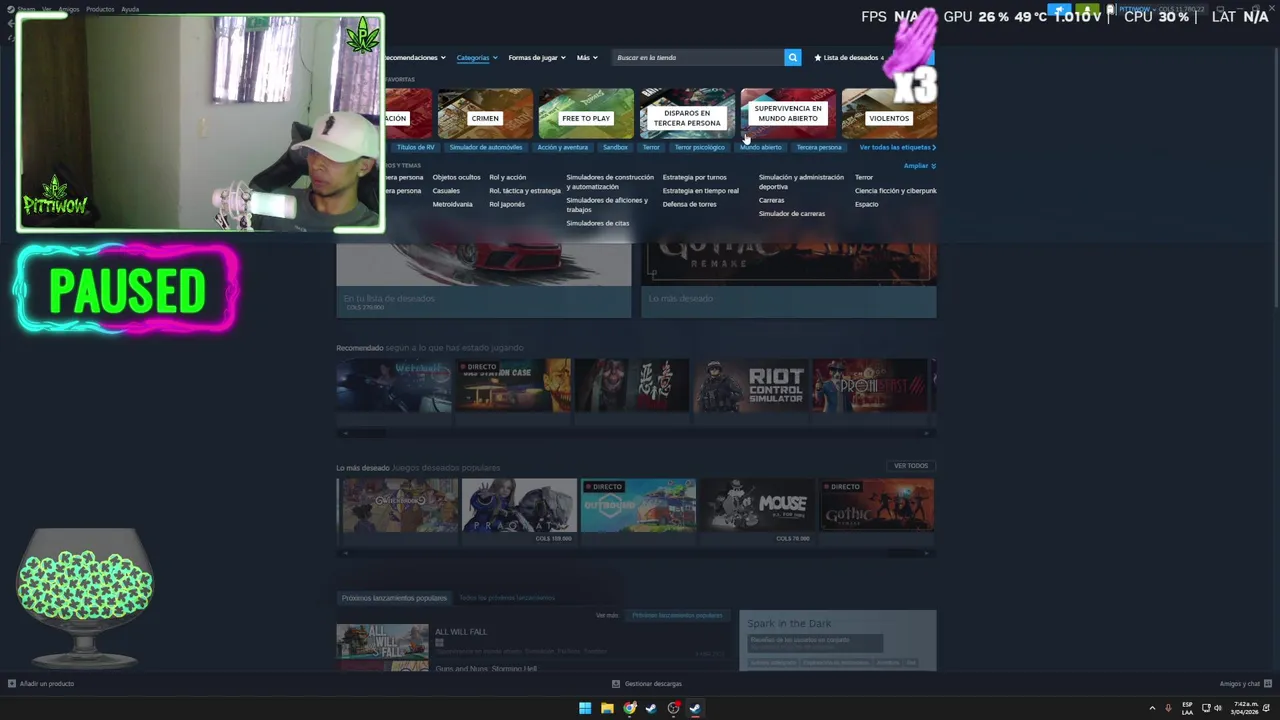
Task: Select Rol y acción genre
Action: [507, 177]
